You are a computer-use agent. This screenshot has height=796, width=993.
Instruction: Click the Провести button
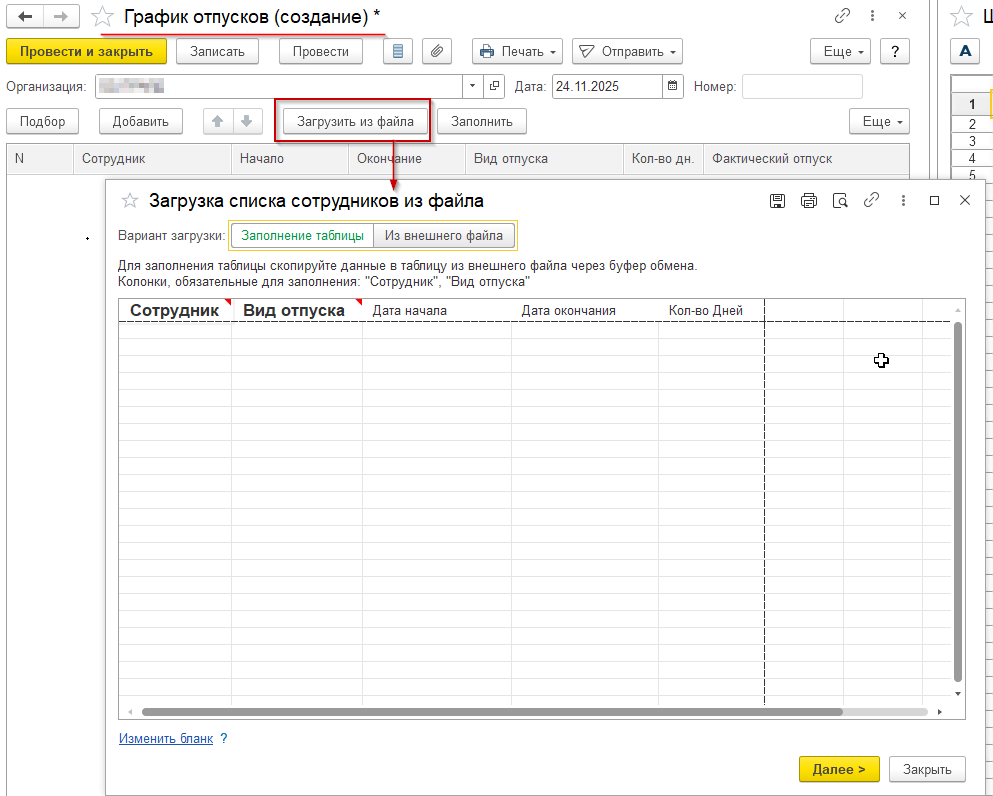coord(320,51)
